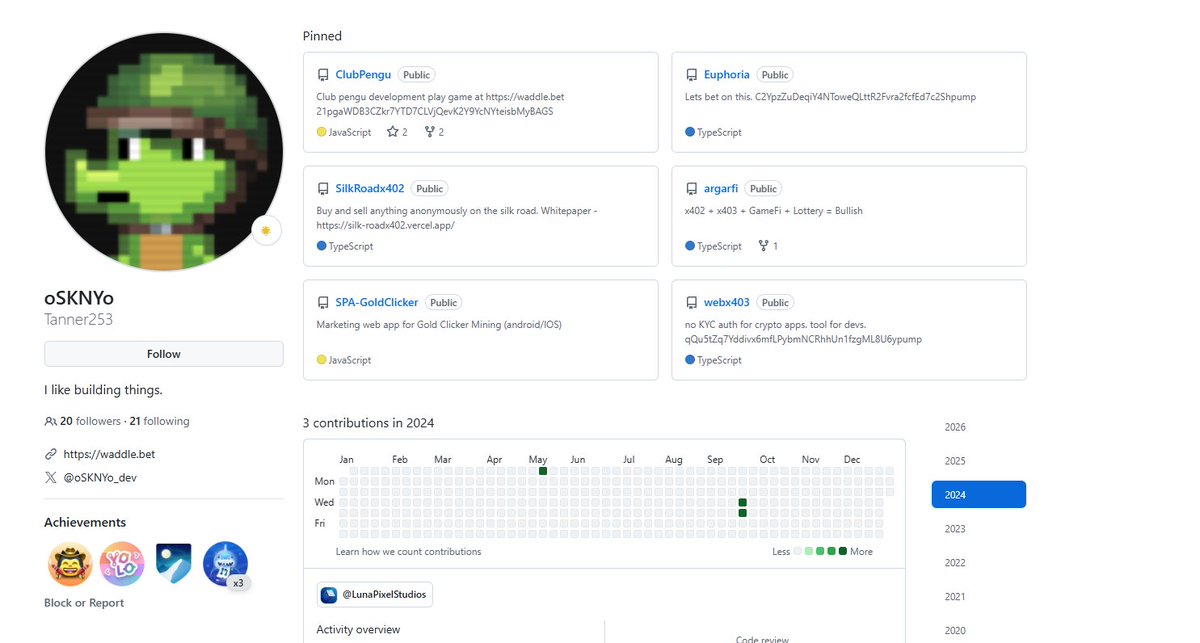Click the Public badge on ClubPengu
The image size is (1200, 643).
(416, 75)
